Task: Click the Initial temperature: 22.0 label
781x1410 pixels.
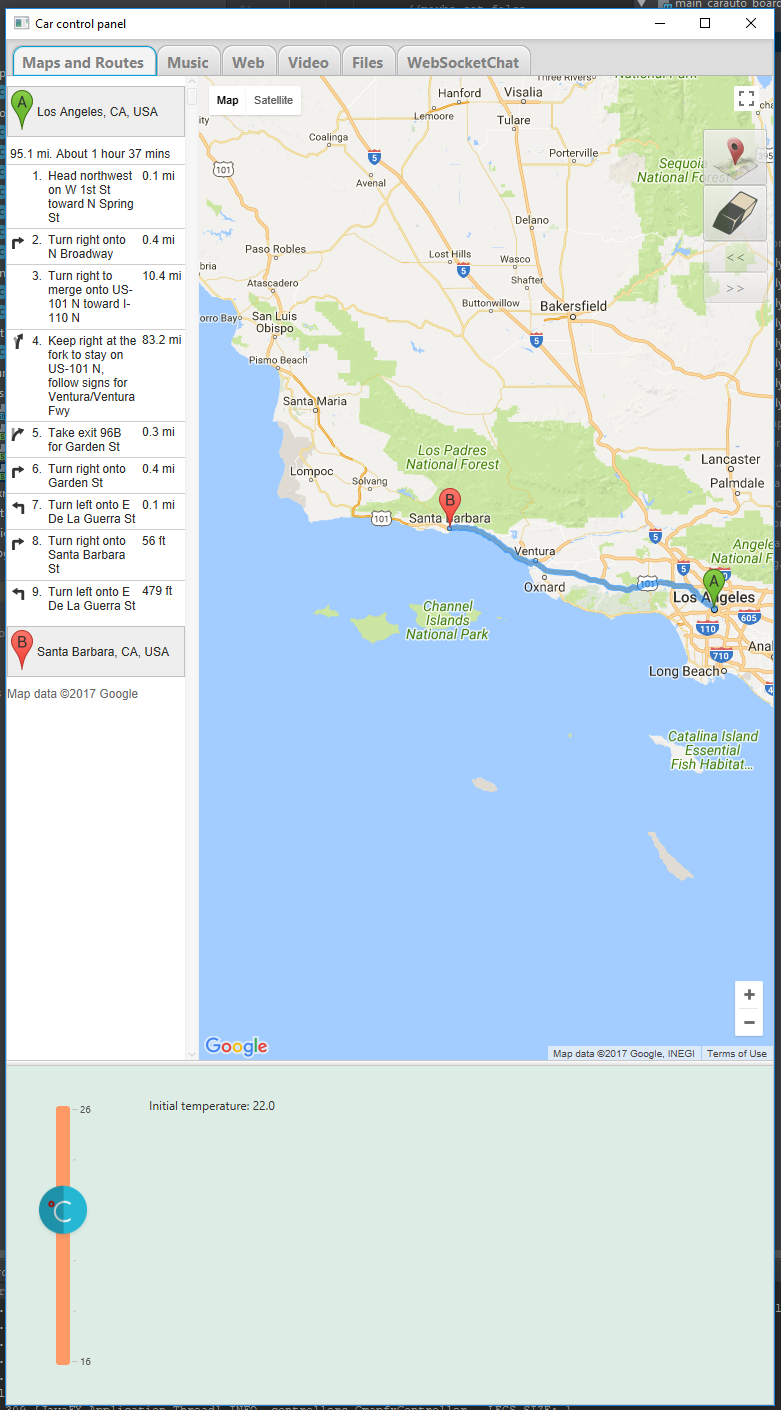Action: (212, 1106)
